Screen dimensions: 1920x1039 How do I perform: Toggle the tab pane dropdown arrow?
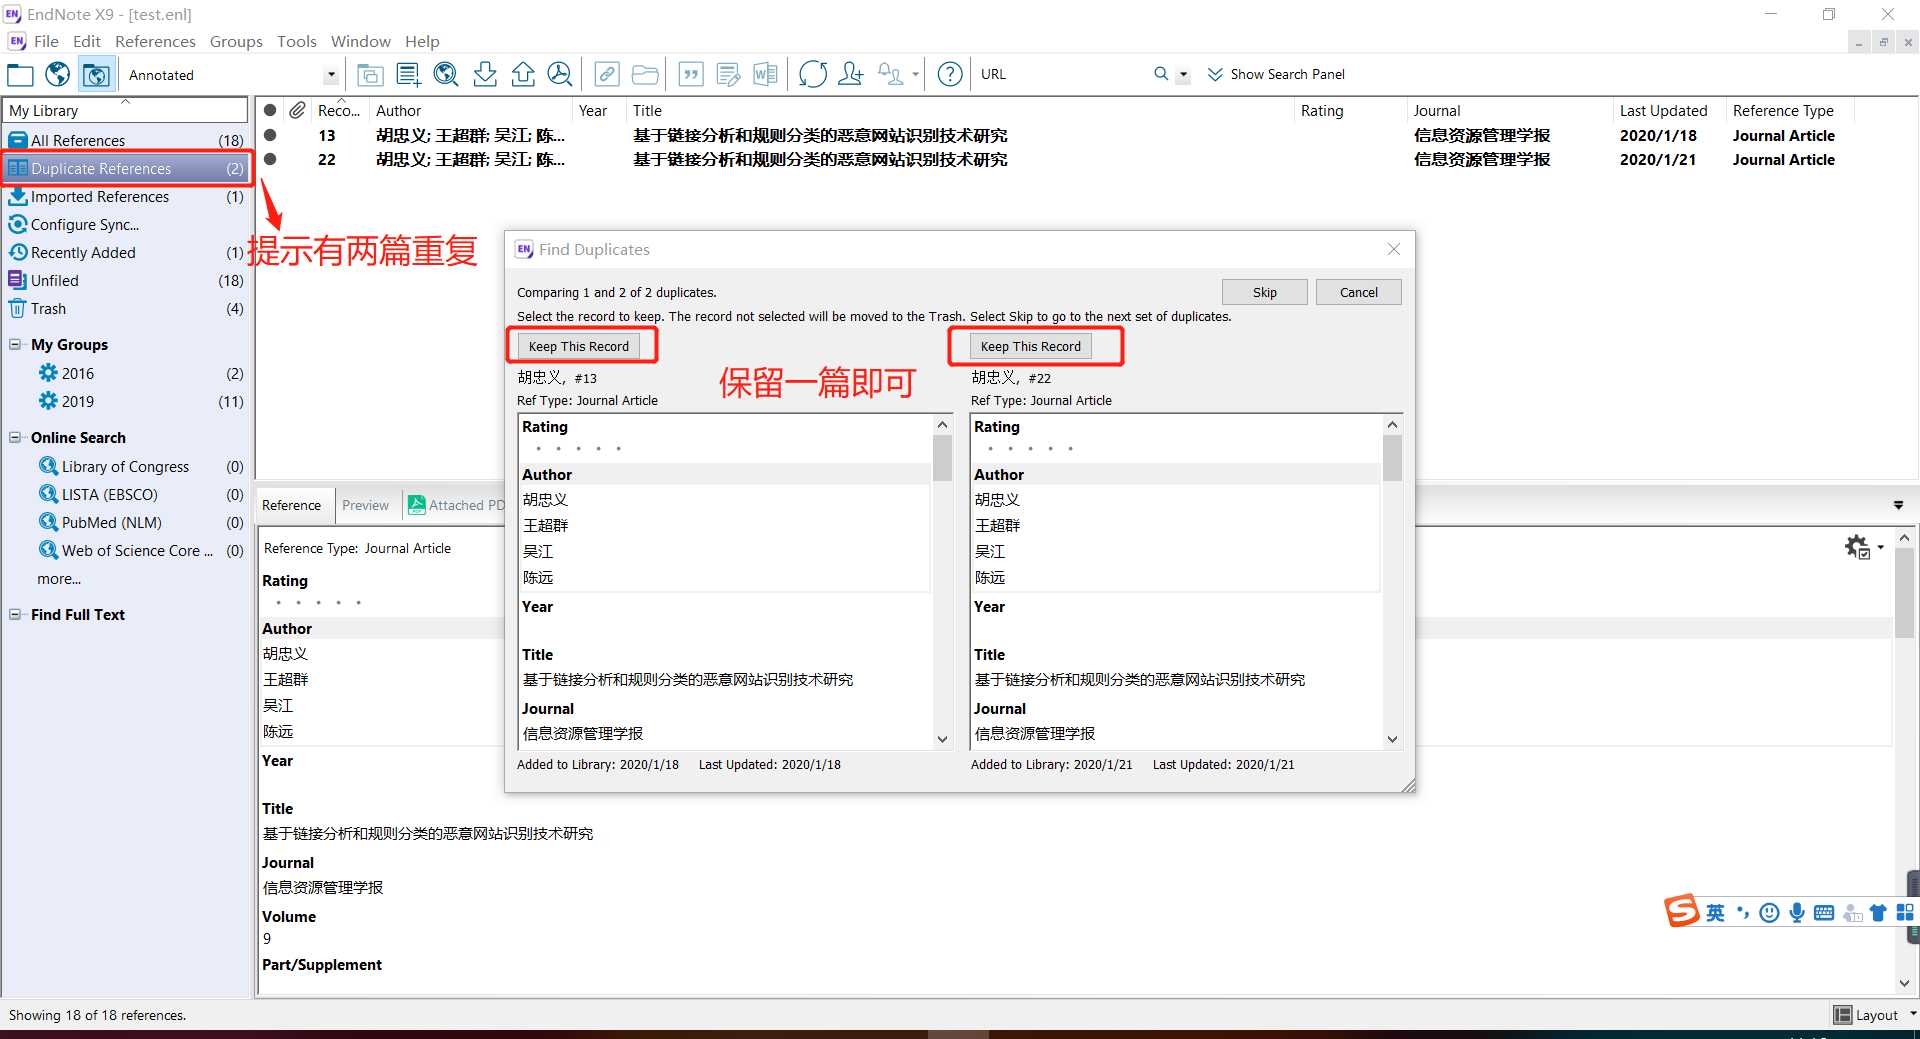(1898, 505)
